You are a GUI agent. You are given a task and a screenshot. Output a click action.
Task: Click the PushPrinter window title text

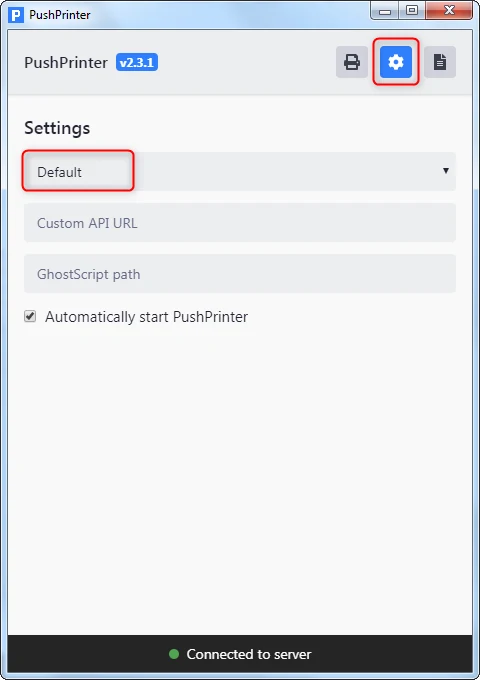click(60, 15)
